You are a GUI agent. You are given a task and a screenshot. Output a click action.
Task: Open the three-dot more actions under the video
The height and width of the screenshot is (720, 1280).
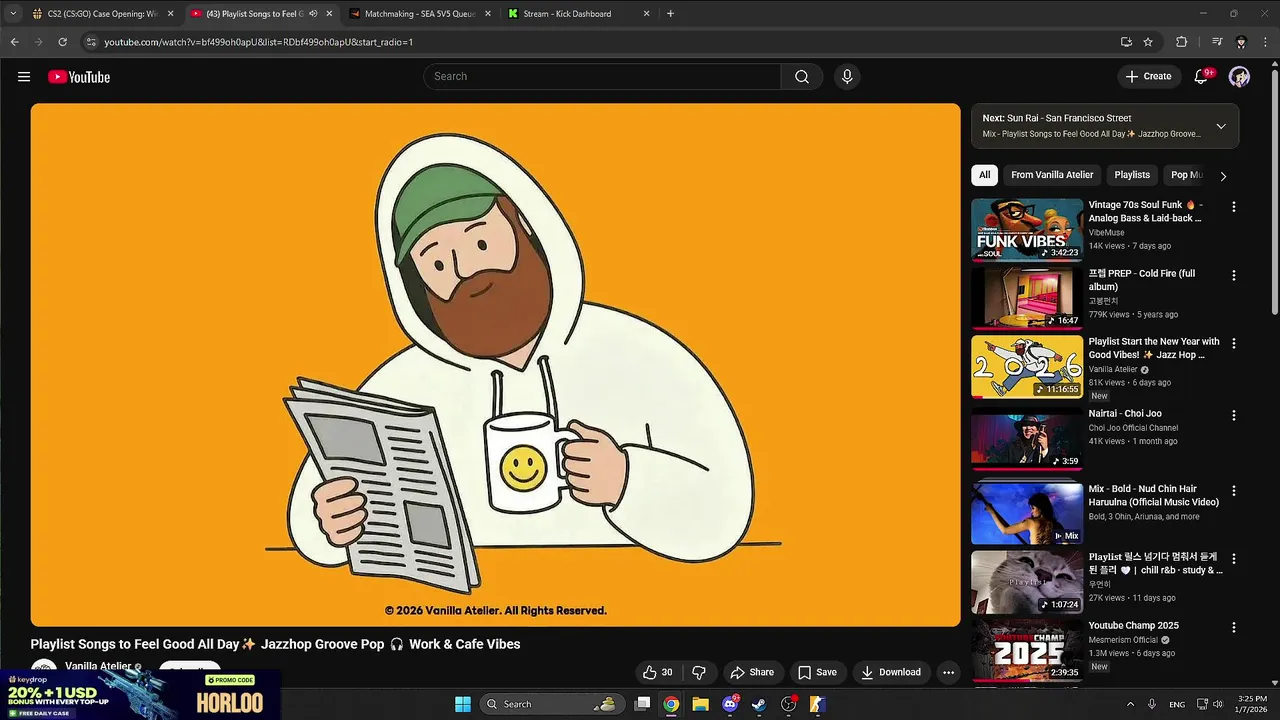pos(948,672)
